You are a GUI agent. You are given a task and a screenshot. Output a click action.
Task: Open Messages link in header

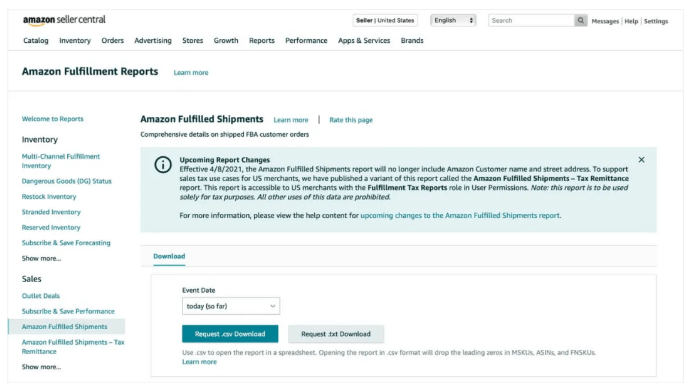(x=605, y=21)
